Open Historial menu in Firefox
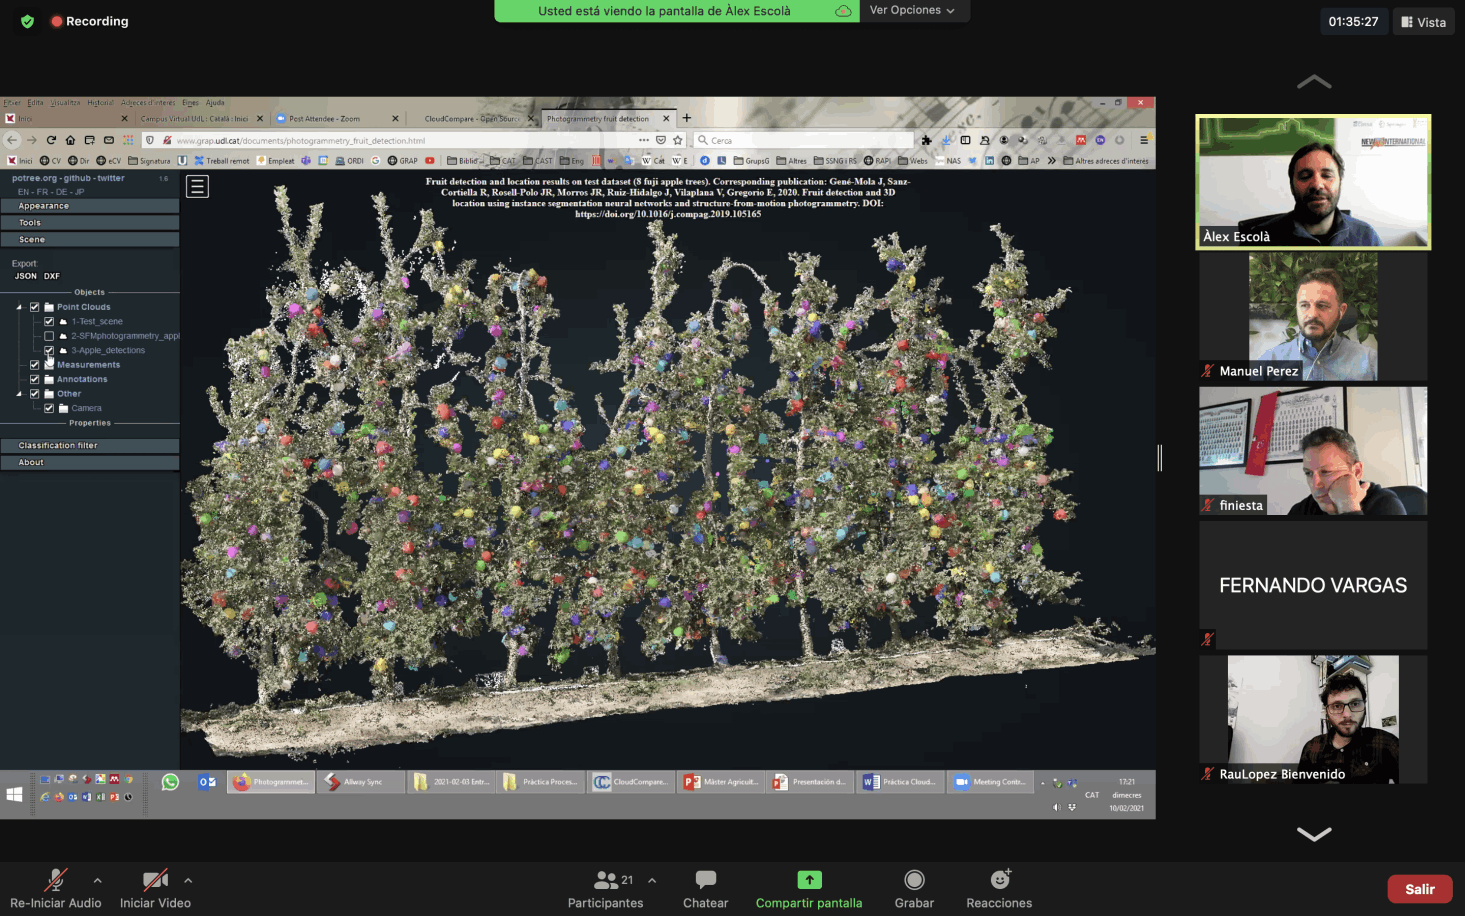1465x916 pixels. [x=100, y=102]
